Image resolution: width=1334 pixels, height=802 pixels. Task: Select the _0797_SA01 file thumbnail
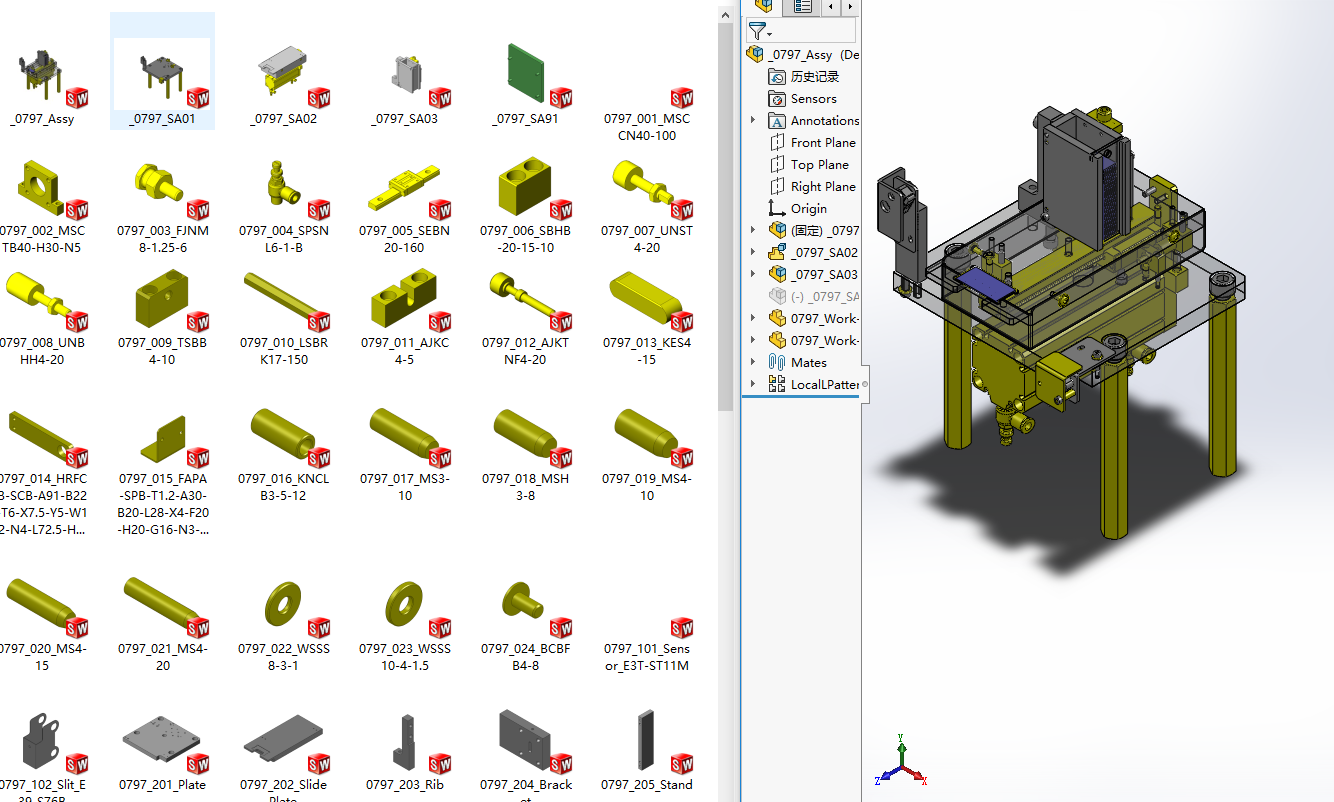tap(162, 75)
